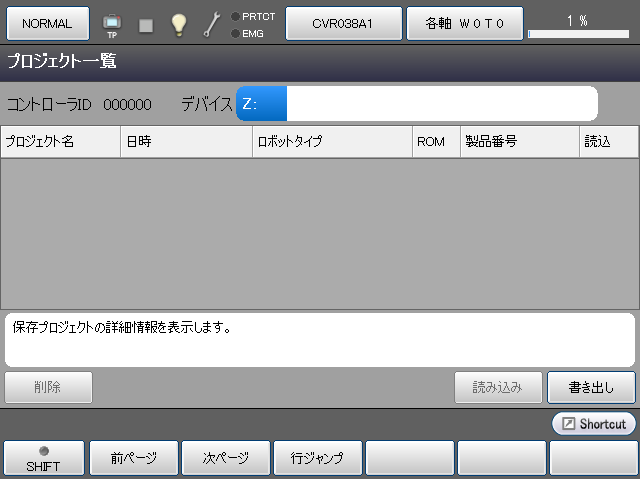Viewport: 640px width, 479px height.
Task: Click the wrench maintenance icon
Action: point(211,25)
